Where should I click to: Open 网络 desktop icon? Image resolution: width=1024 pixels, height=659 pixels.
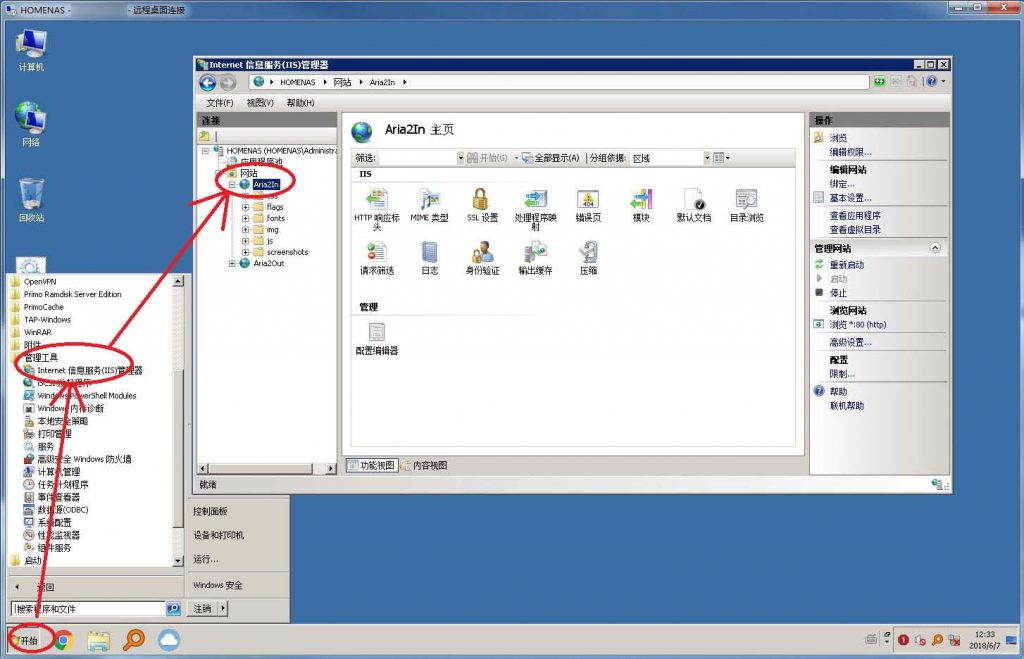[x=31, y=124]
